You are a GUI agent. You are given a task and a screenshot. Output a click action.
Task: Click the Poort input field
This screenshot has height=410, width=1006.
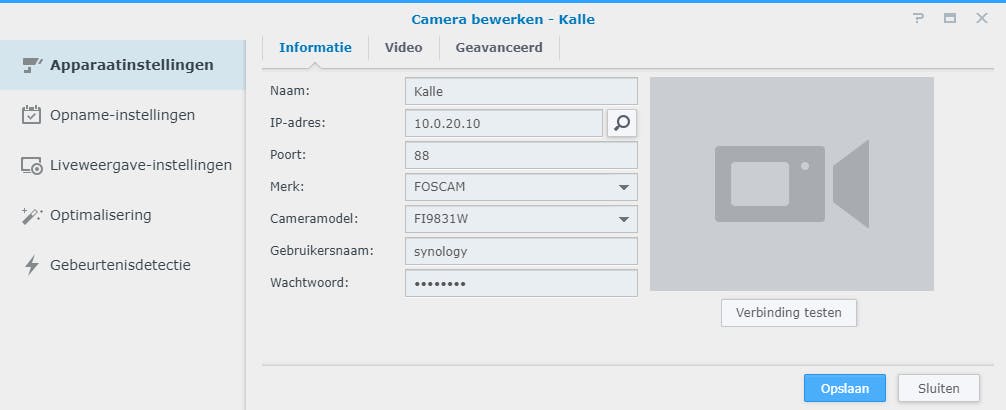pos(521,155)
